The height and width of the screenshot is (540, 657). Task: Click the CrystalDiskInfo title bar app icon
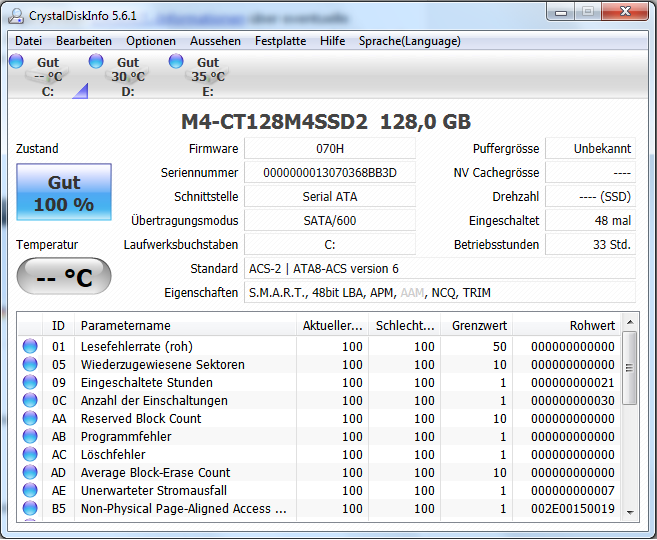coord(17,16)
